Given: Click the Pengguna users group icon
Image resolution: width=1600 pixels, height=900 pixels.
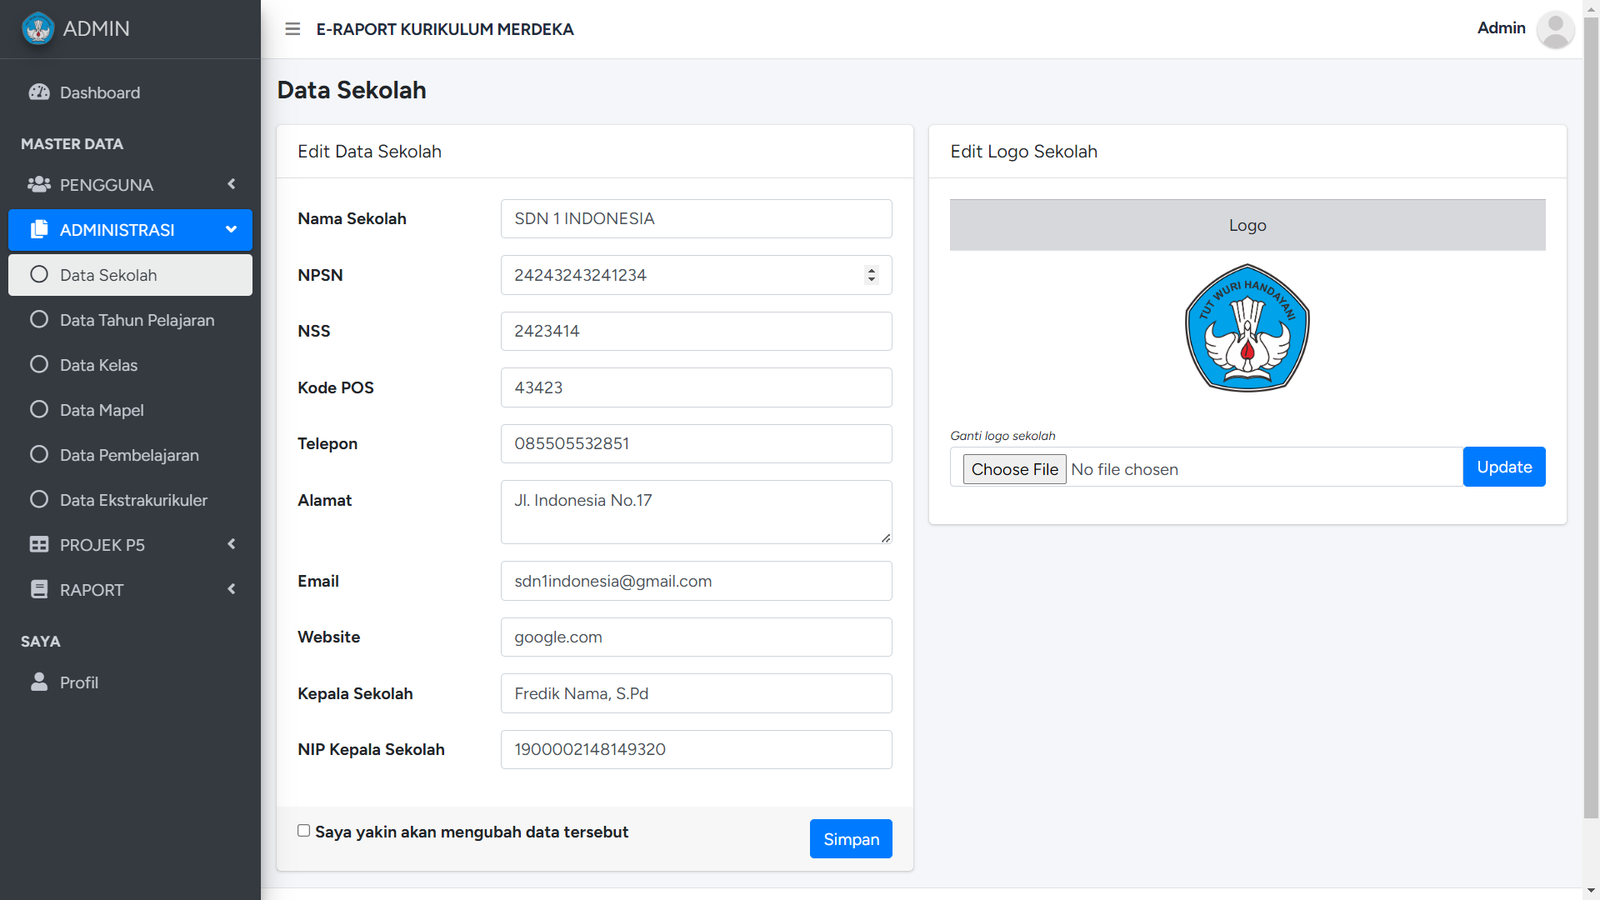Looking at the screenshot, I should [x=39, y=184].
